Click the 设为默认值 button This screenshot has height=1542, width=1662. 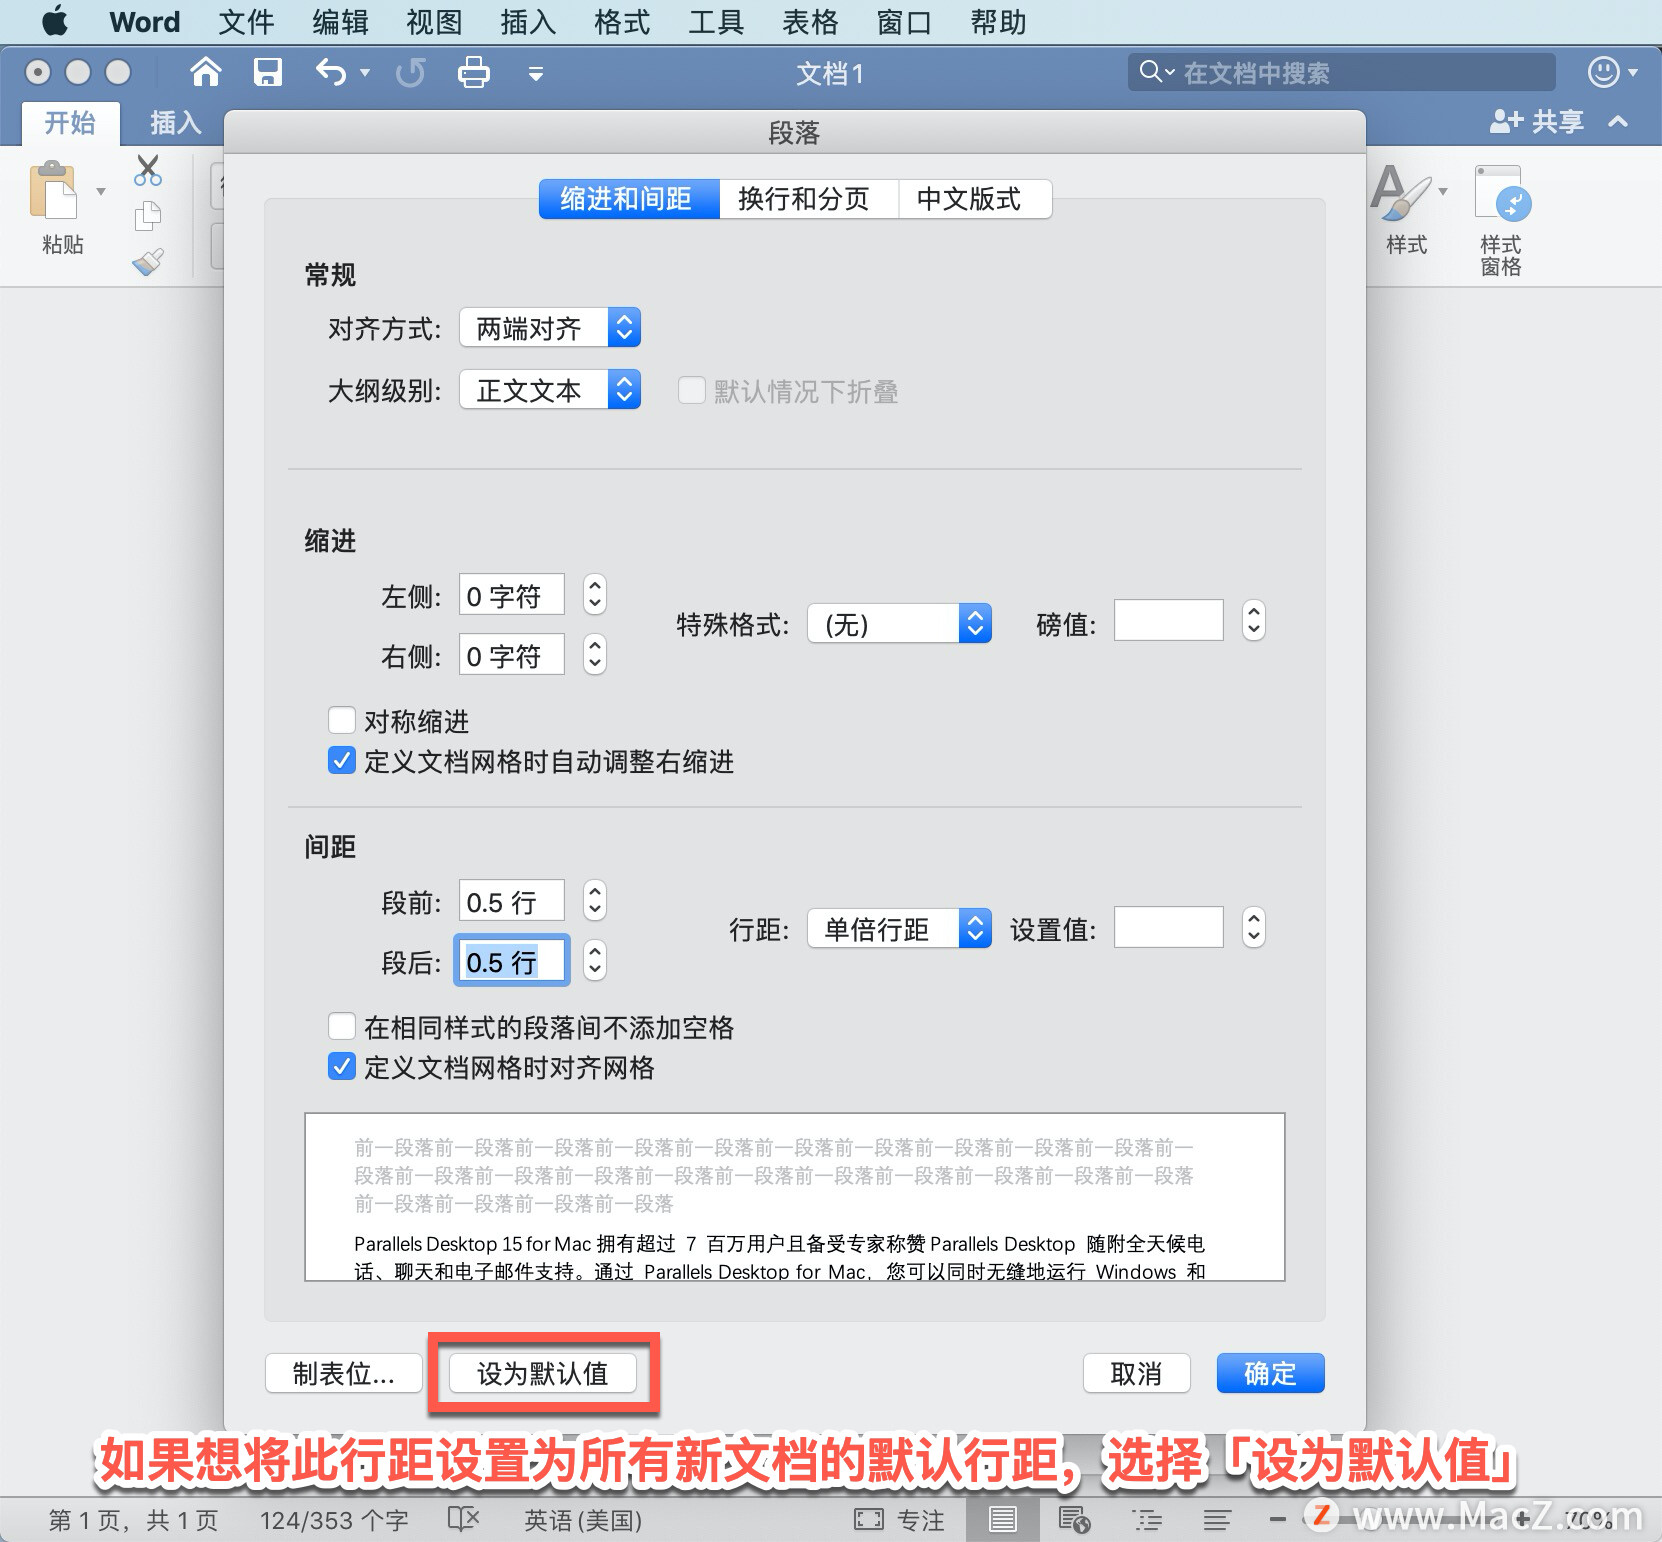pyautogui.click(x=543, y=1374)
